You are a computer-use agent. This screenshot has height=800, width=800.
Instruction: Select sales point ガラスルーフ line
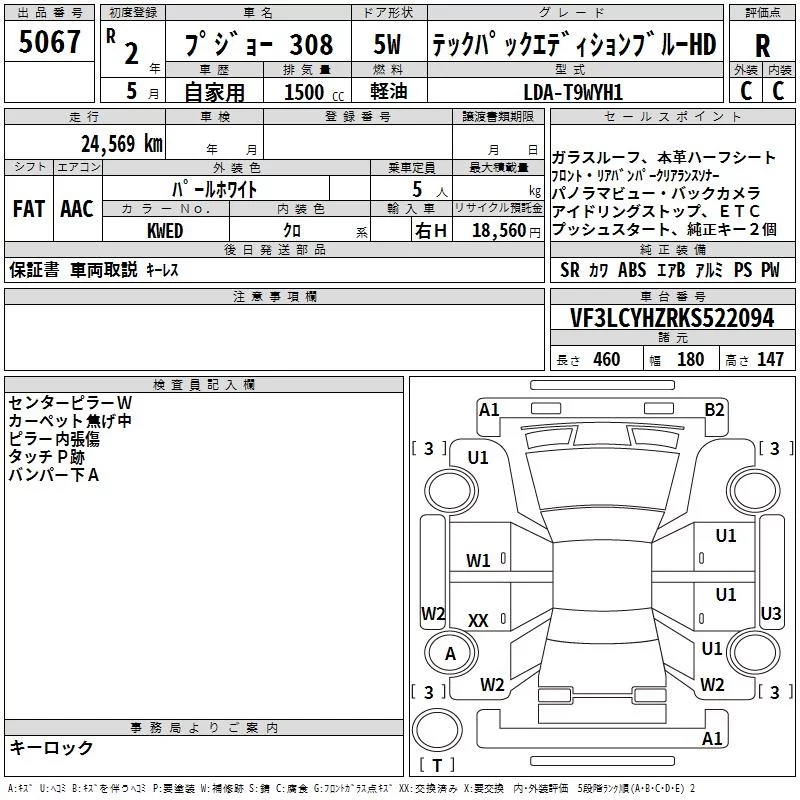664,157
